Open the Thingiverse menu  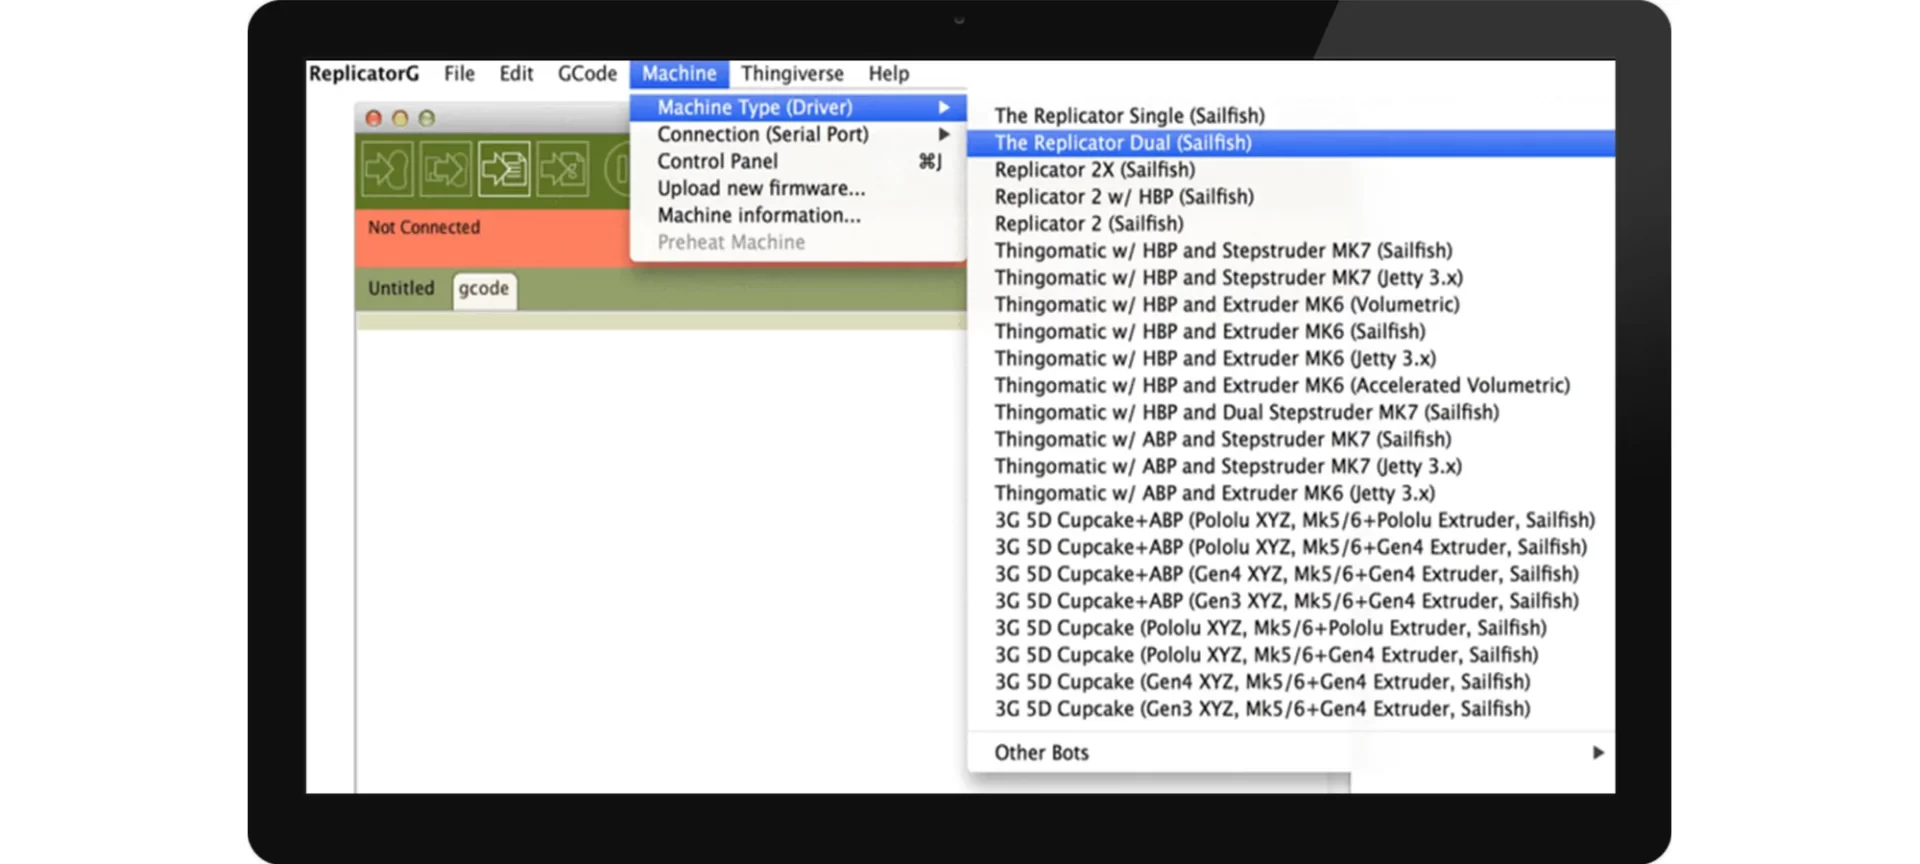pyautogui.click(x=792, y=73)
